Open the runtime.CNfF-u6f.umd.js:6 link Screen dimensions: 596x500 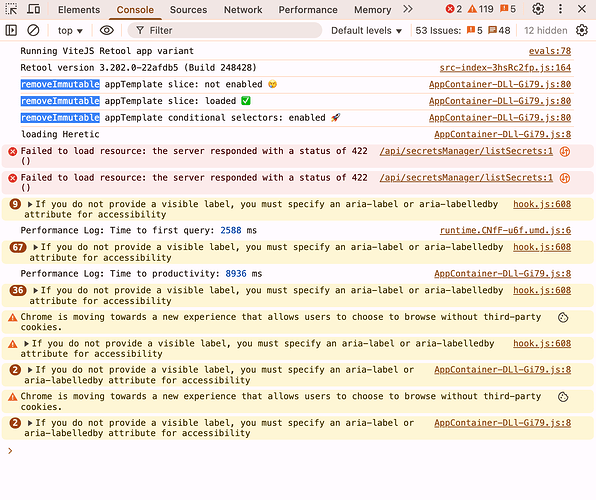pos(505,230)
